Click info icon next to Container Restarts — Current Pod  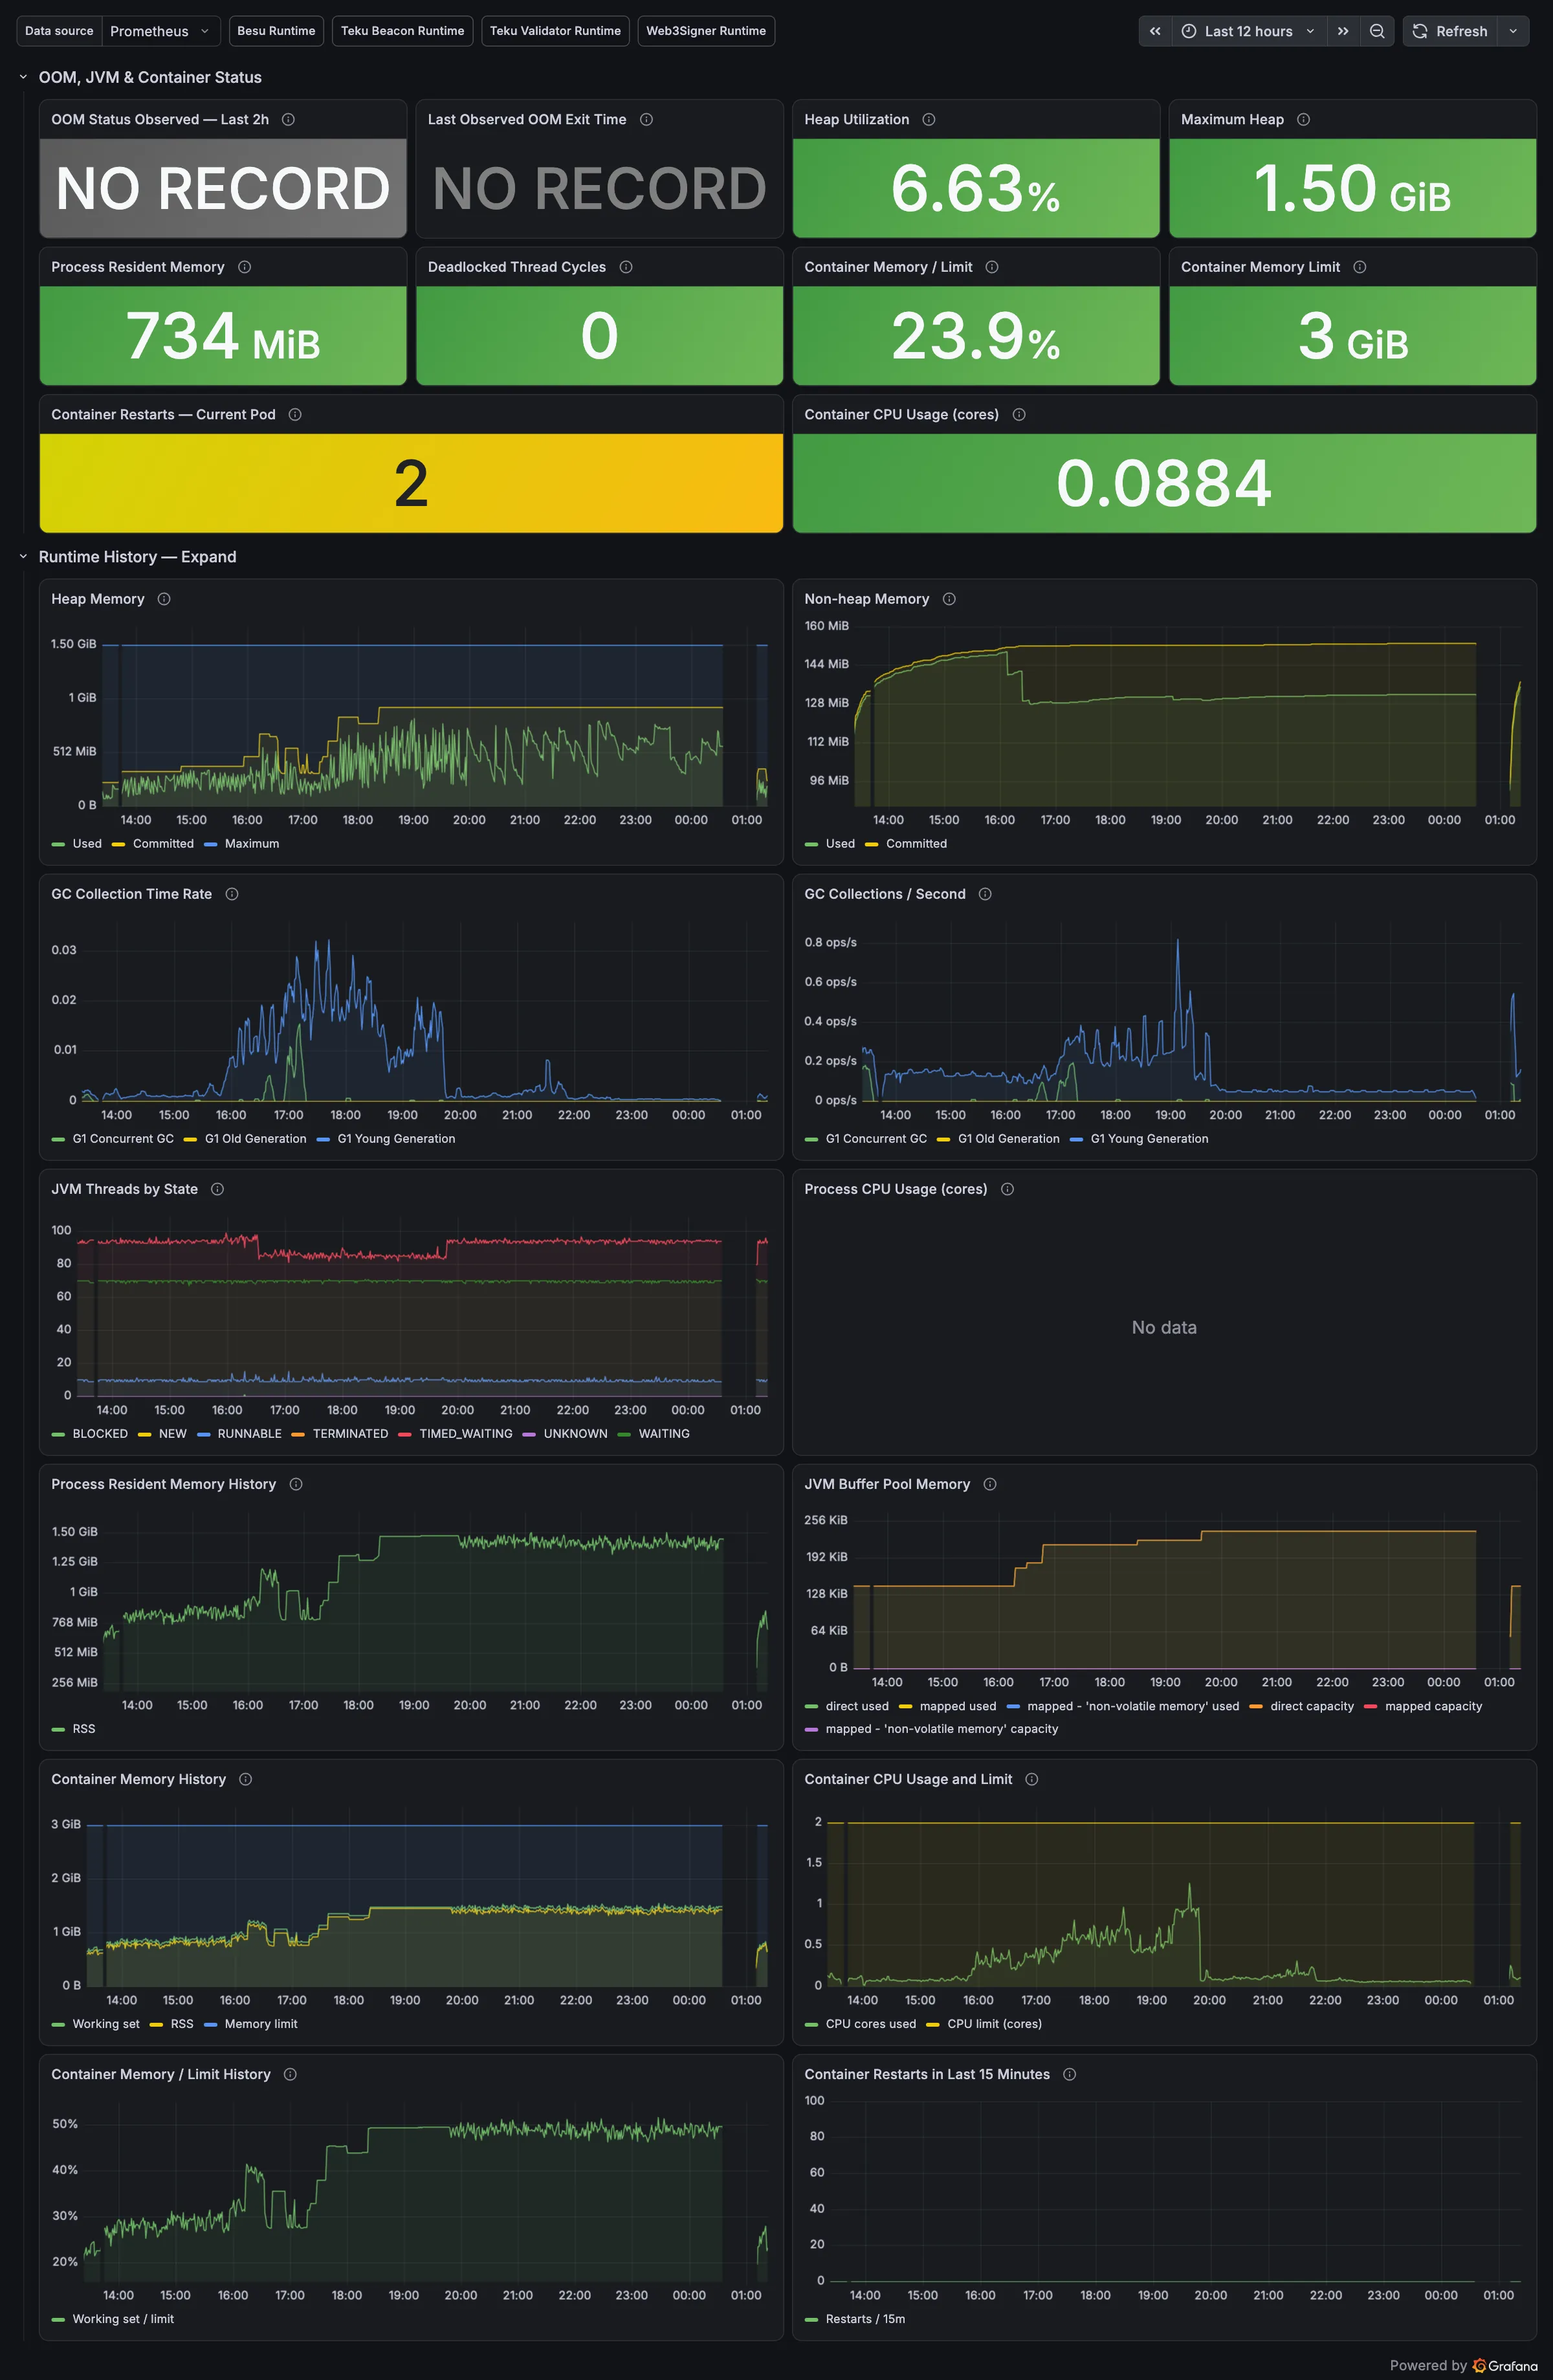point(295,414)
